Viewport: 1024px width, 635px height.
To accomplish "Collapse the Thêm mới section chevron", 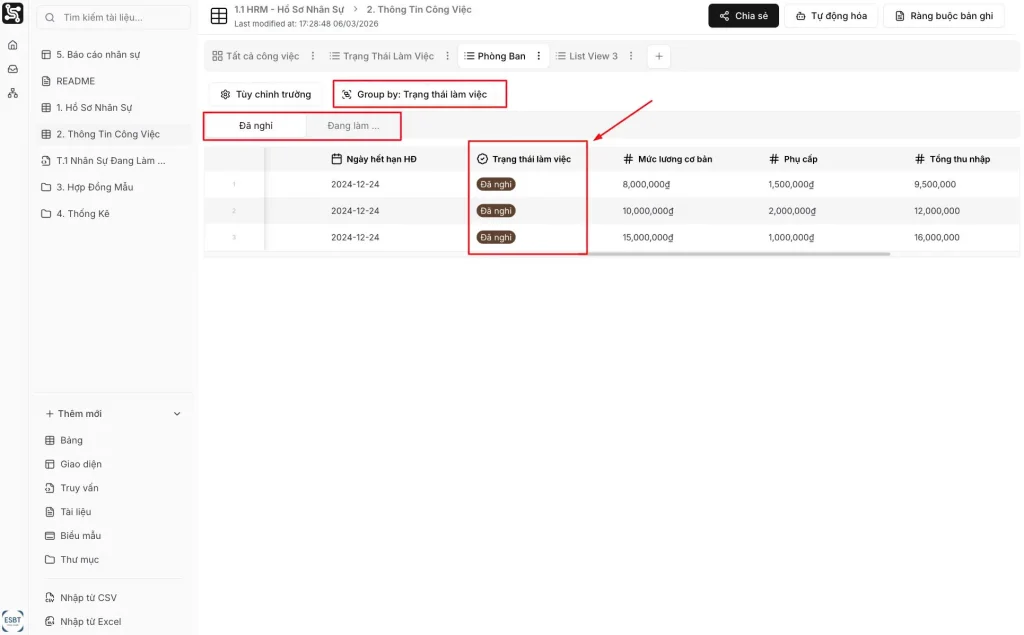I will (177, 414).
